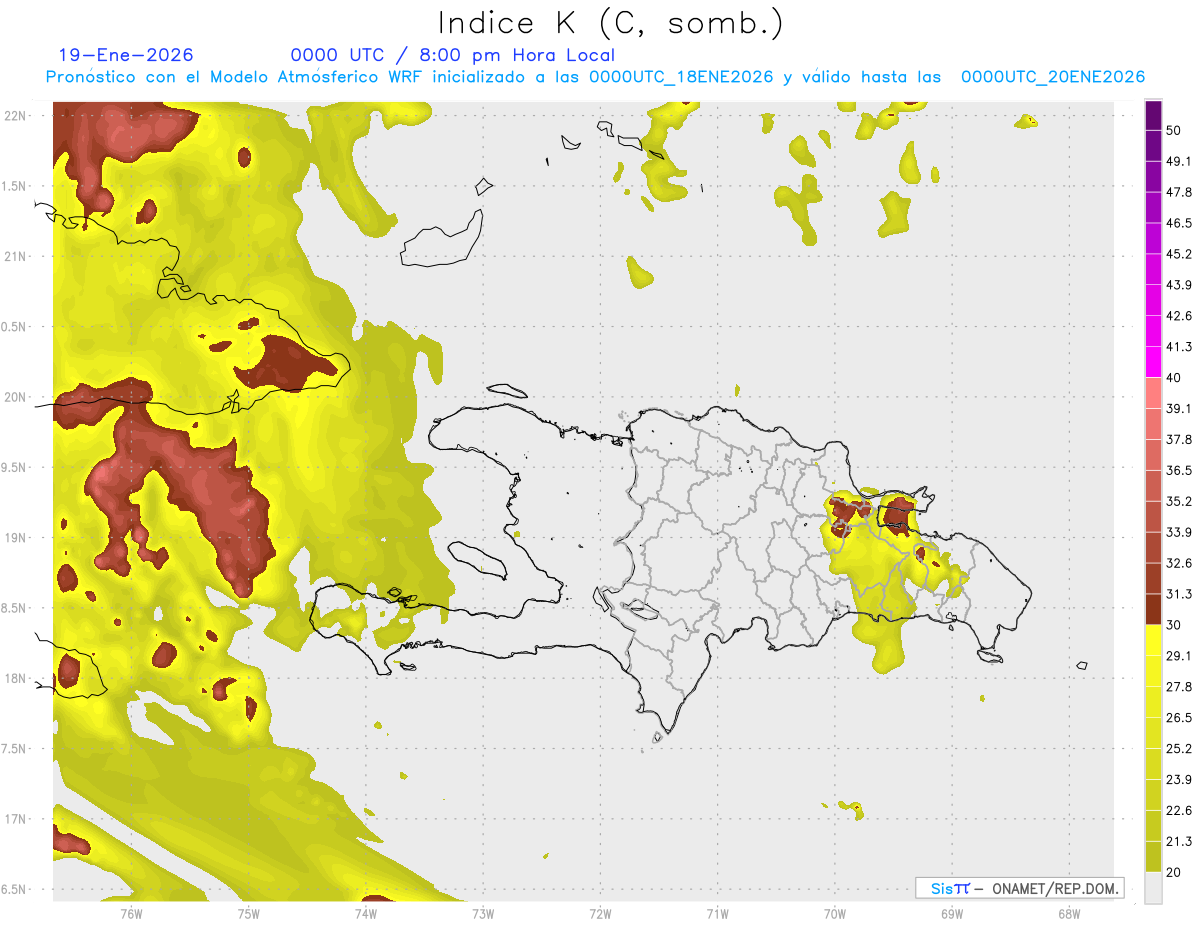Click the "71W" longitude label
The height and width of the screenshot is (927, 1200).
click(x=717, y=913)
